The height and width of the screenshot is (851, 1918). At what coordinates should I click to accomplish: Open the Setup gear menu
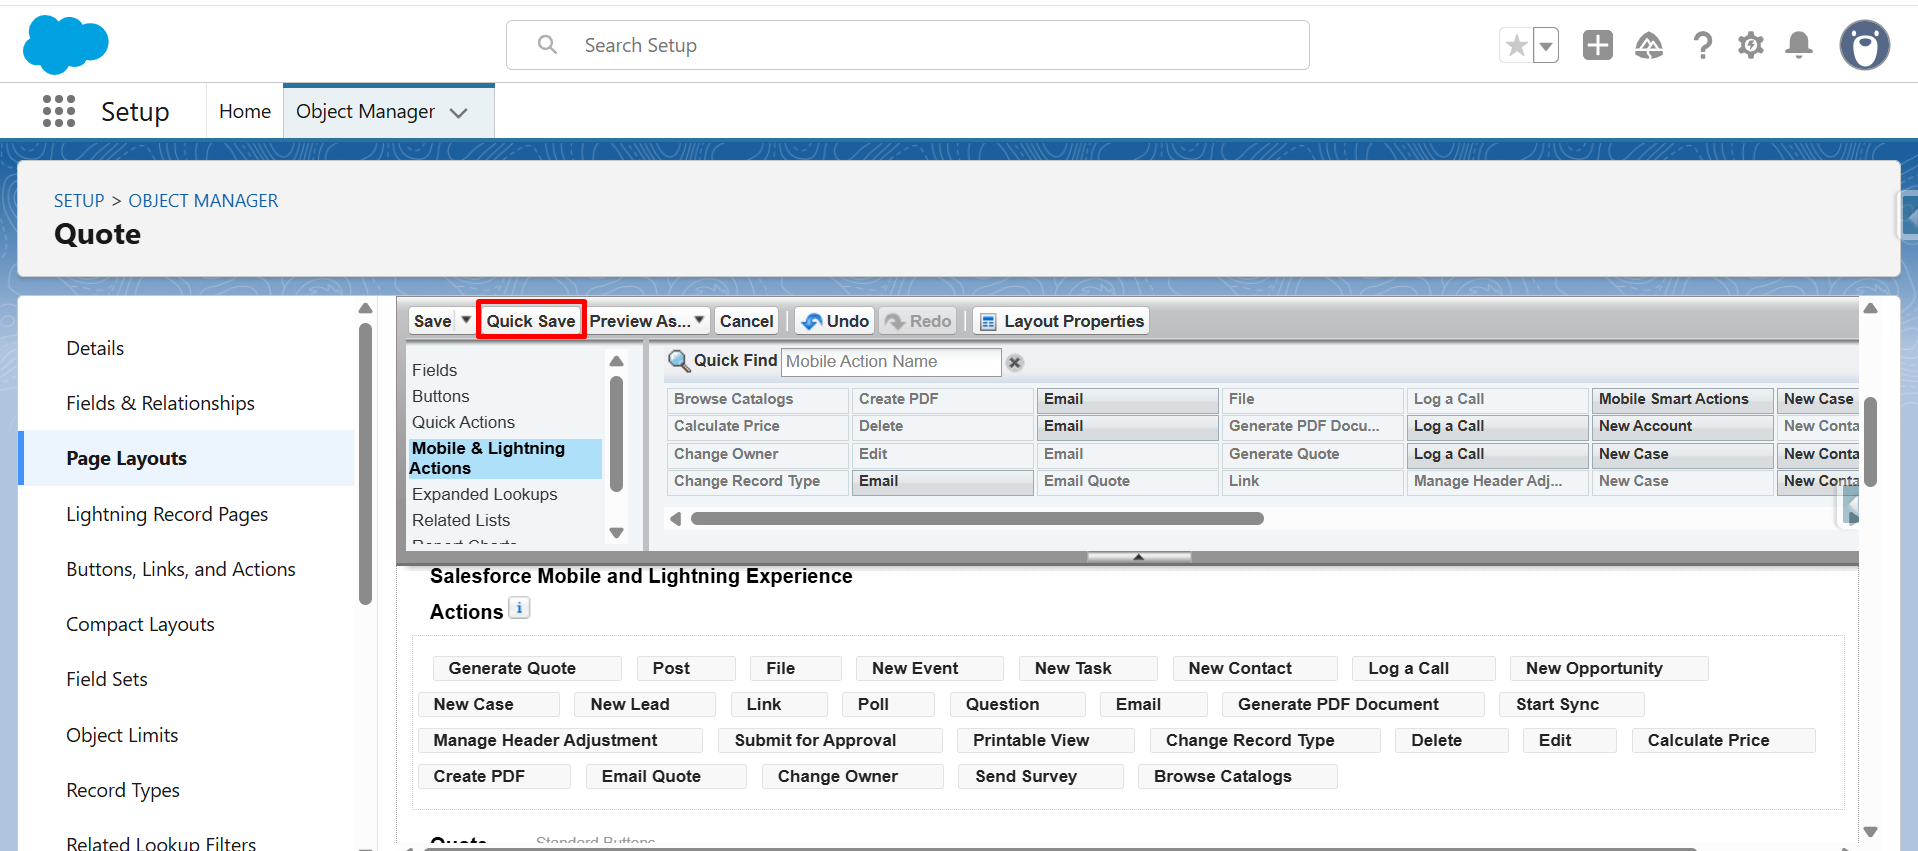pos(1750,45)
